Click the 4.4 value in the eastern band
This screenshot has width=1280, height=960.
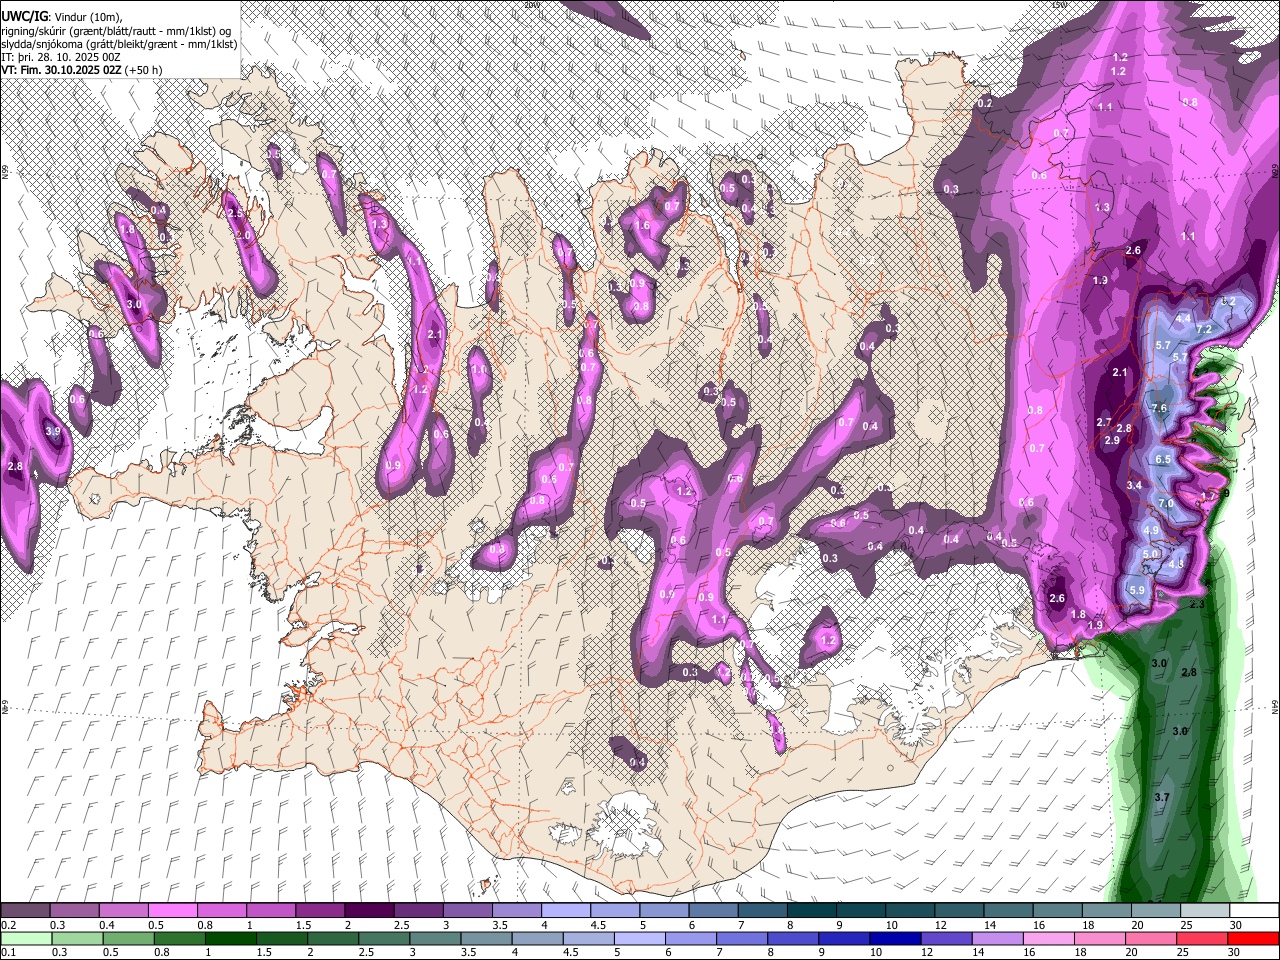1183,318
